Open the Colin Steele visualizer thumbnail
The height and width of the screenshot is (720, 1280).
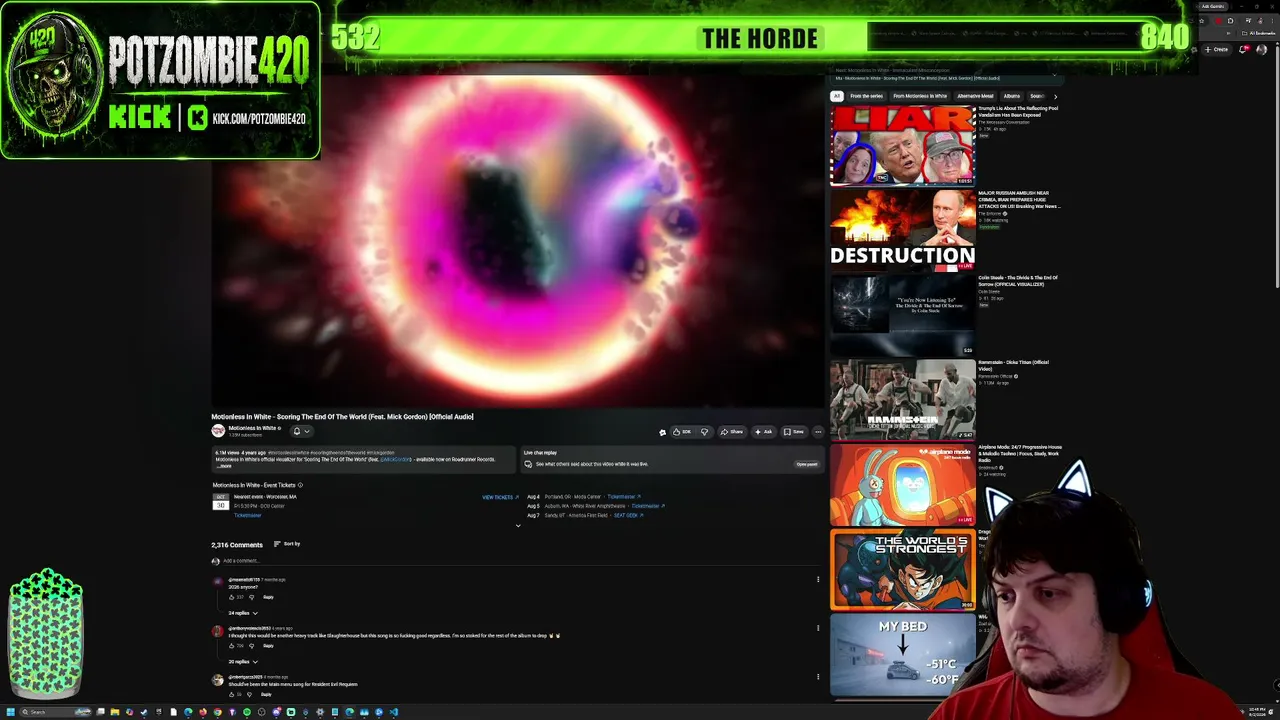[x=902, y=315]
